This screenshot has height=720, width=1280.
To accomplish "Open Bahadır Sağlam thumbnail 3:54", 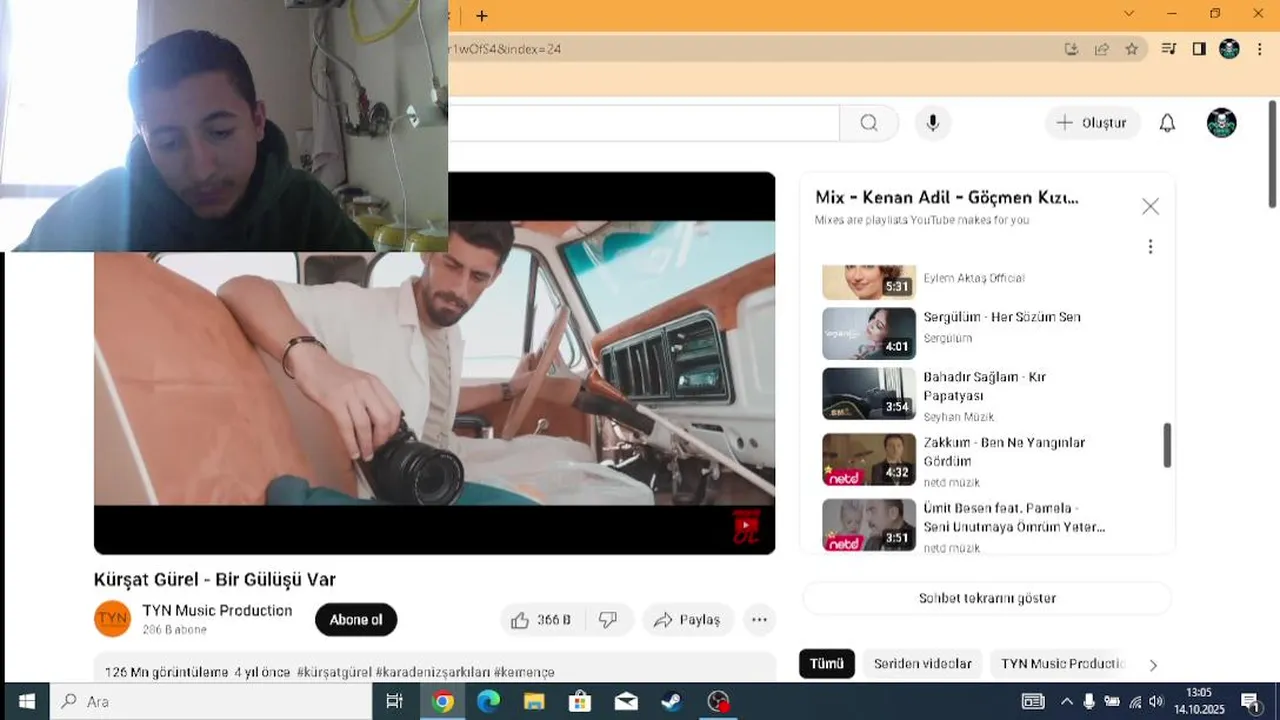I will pos(869,394).
